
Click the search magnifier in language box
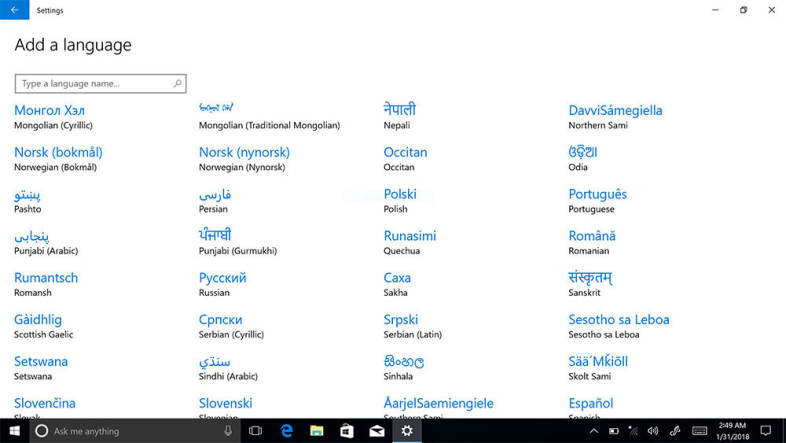(178, 84)
